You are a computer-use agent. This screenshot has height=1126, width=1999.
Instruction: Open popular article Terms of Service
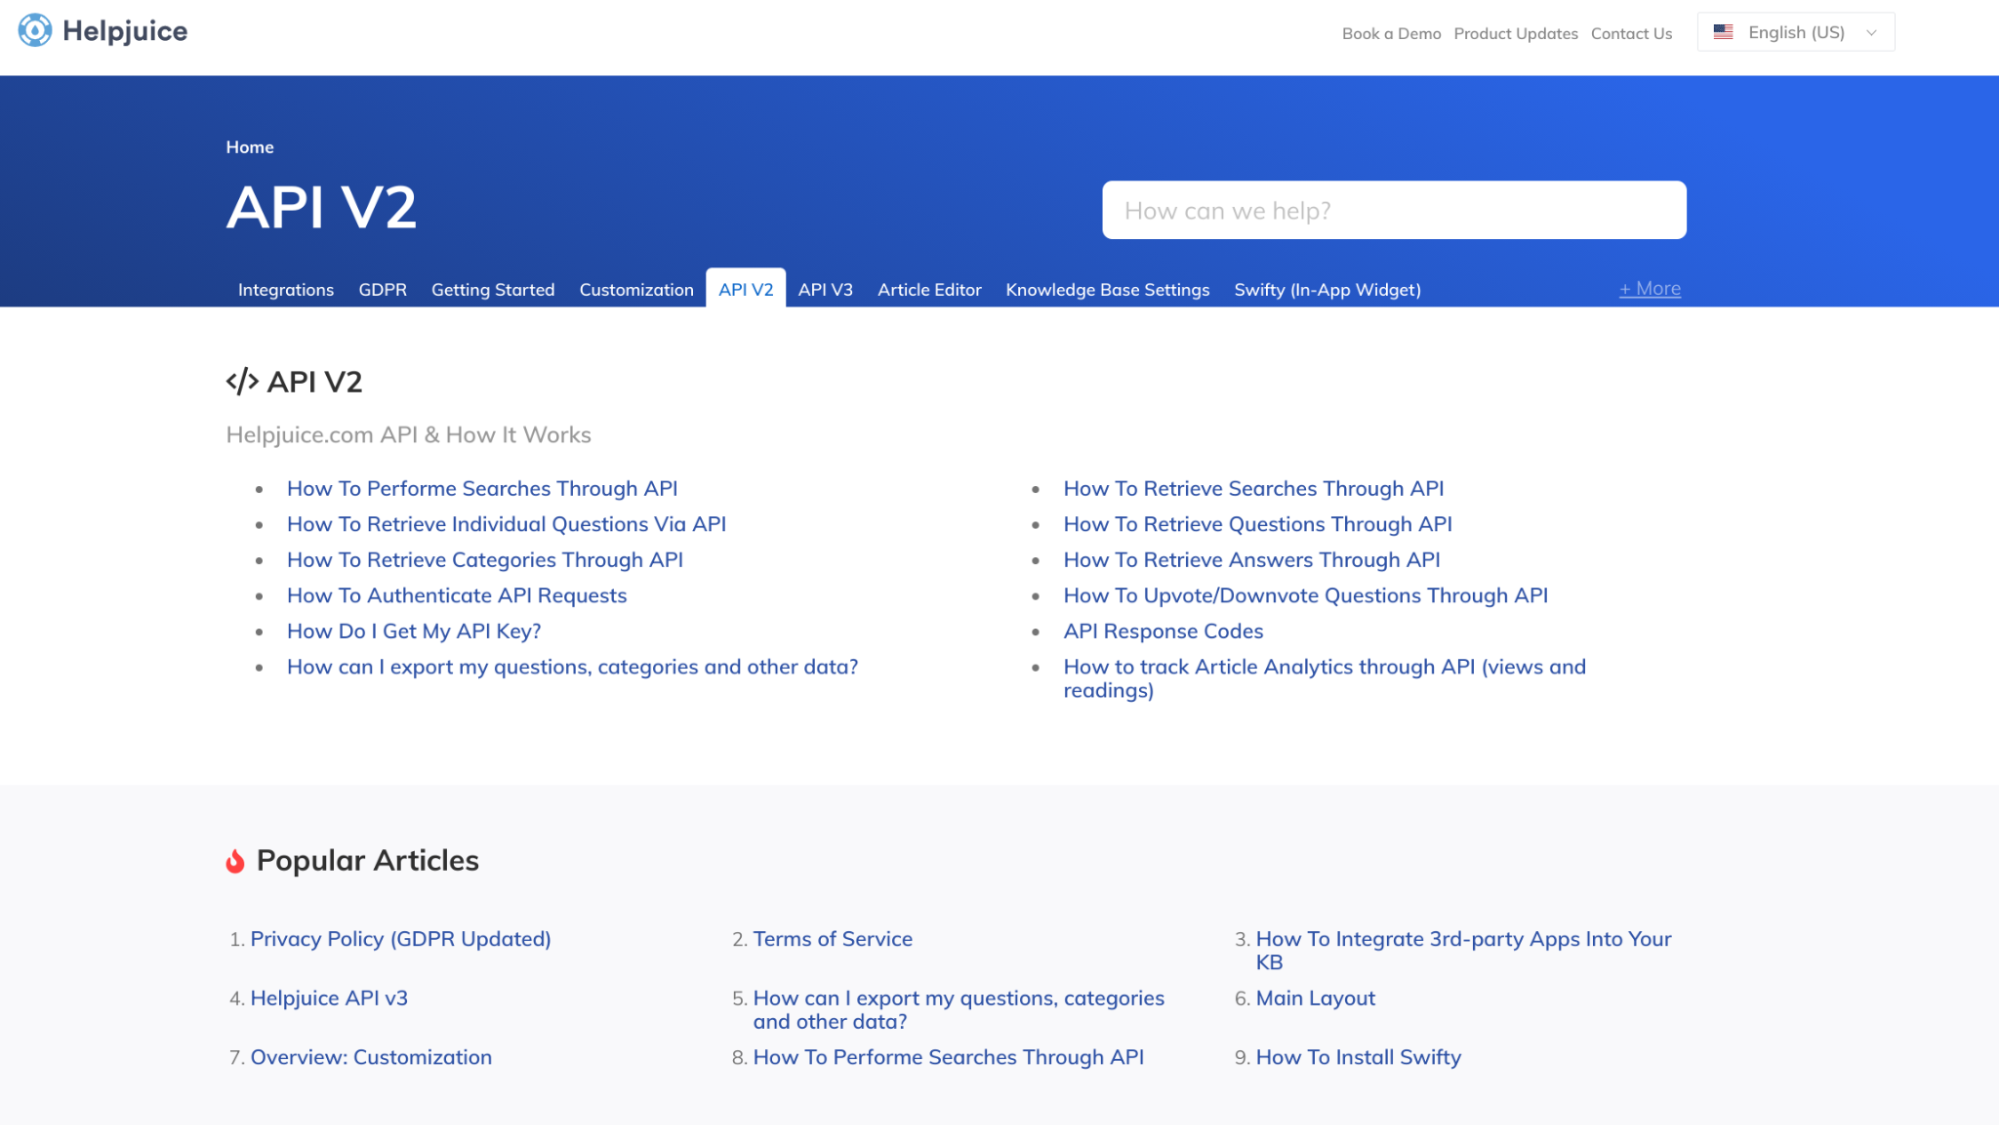[x=832, y=939]
